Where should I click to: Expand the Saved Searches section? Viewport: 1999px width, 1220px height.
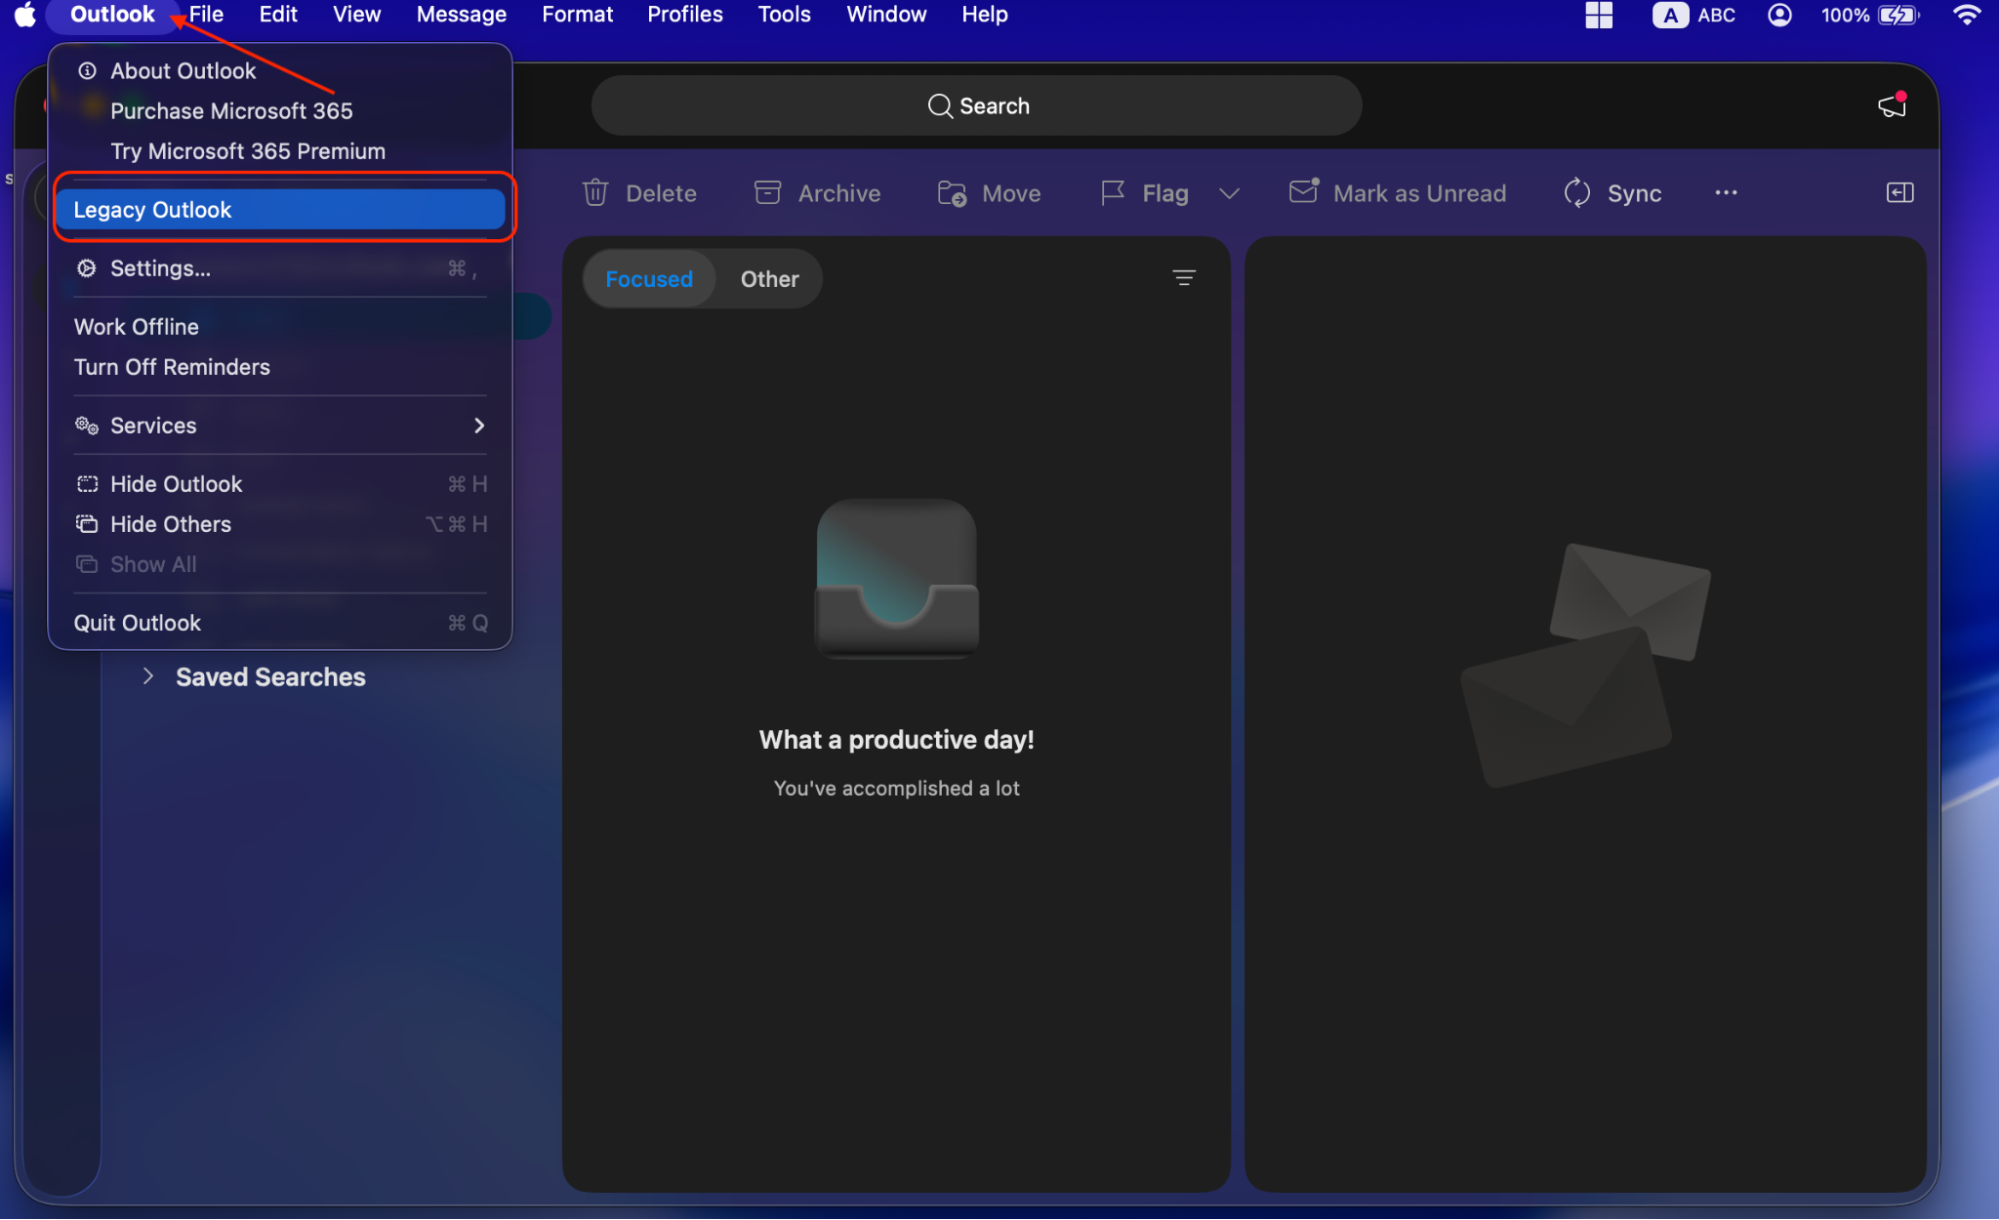[148, 677]
